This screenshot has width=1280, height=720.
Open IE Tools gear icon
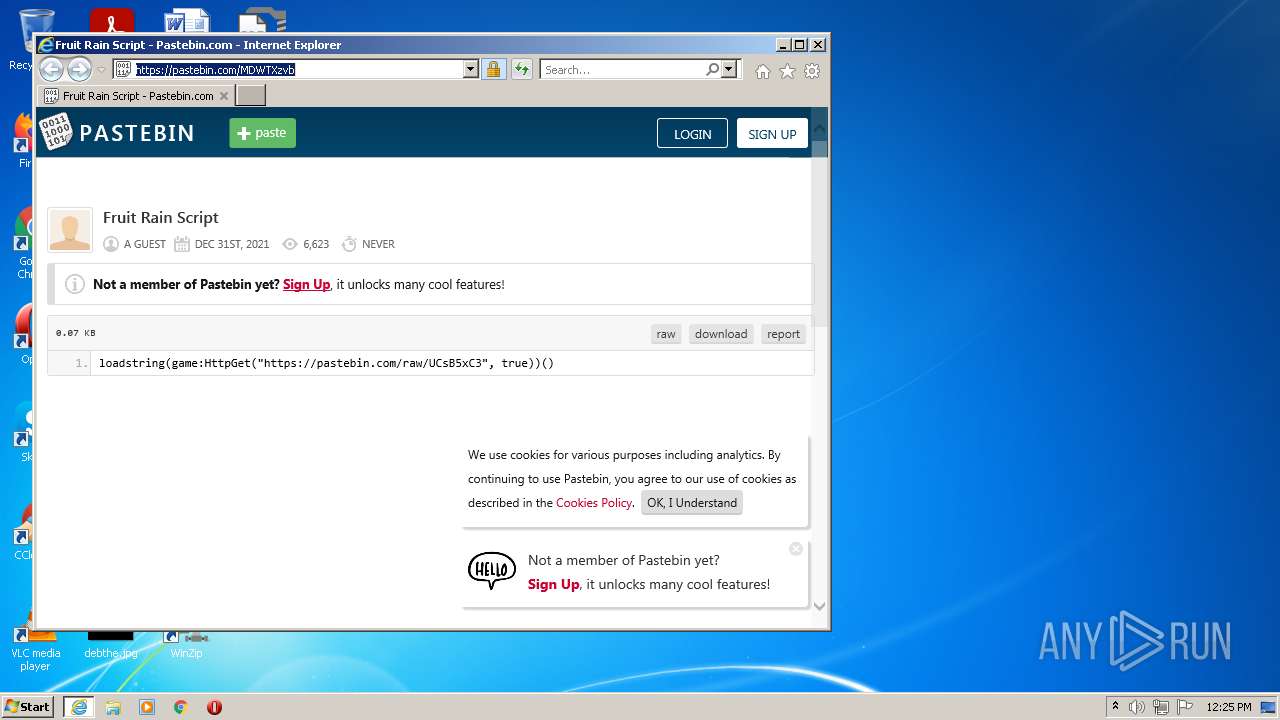click(812, 71)
